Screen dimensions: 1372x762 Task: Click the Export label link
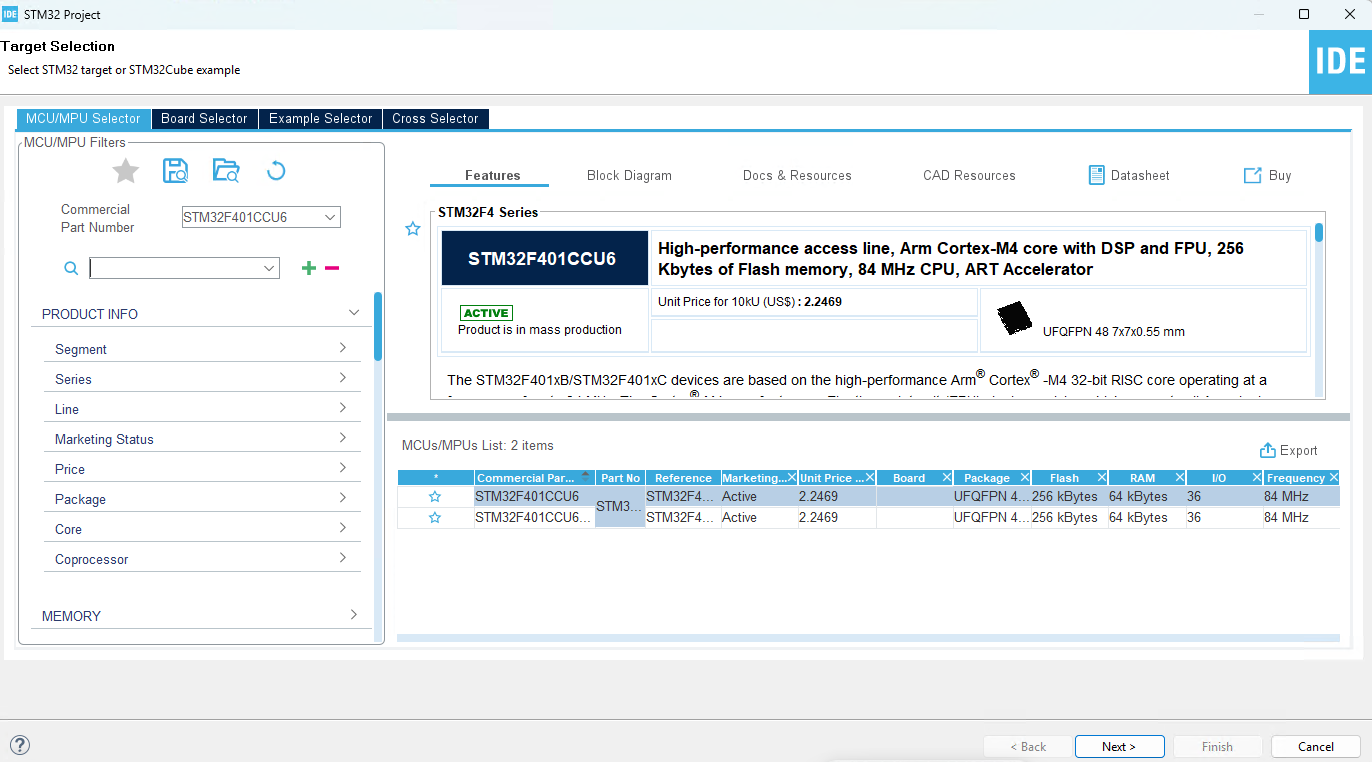1299,450
